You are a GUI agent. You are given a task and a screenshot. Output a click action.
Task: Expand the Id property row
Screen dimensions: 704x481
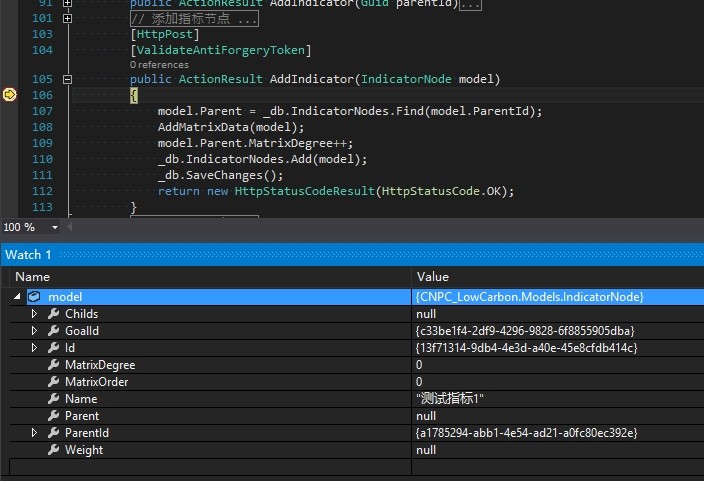(x=34, y=348)
